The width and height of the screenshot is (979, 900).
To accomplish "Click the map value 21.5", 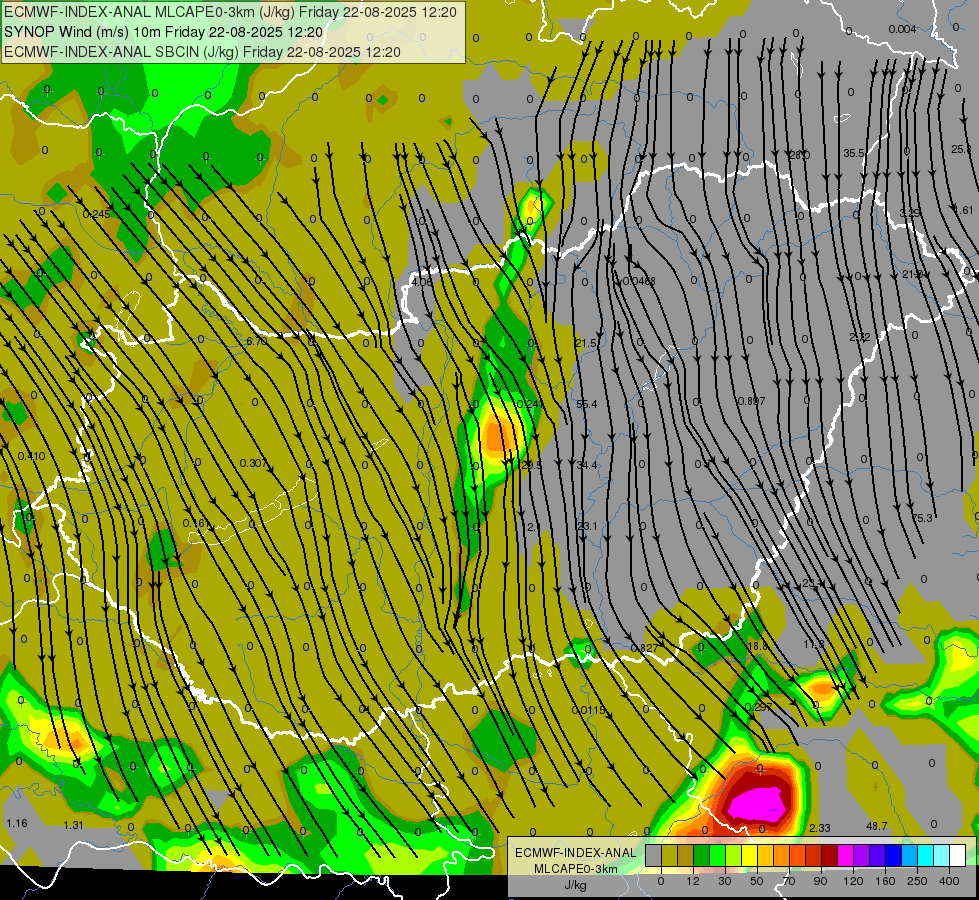I will [586, 343].
